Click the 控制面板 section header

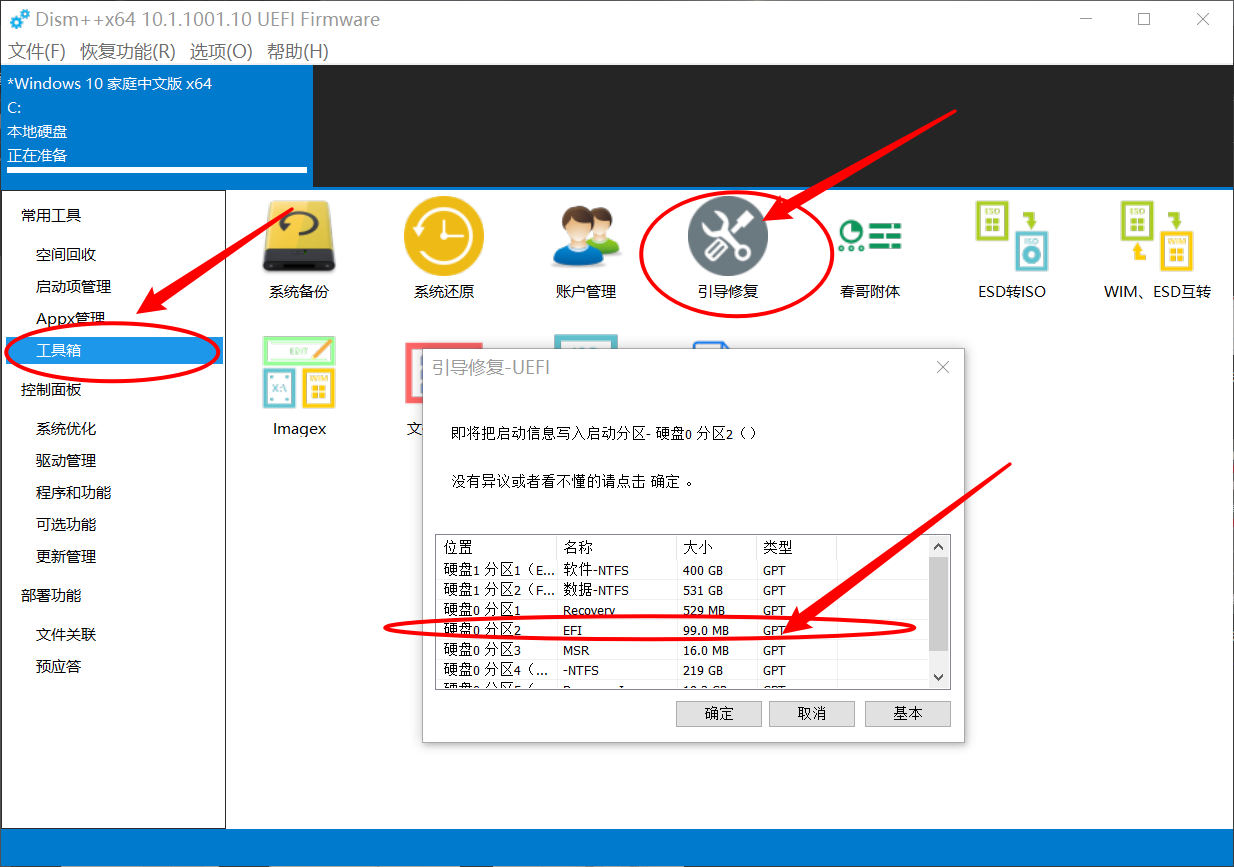(x=51, y=390)
